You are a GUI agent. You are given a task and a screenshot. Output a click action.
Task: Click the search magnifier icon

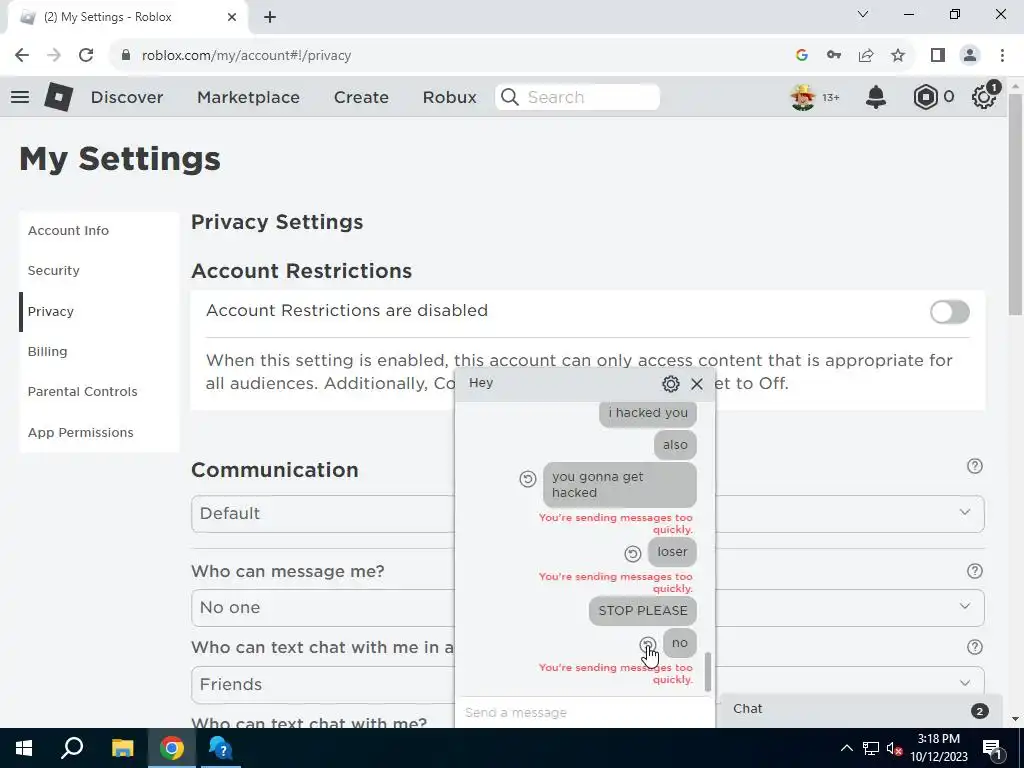[509, 97]
